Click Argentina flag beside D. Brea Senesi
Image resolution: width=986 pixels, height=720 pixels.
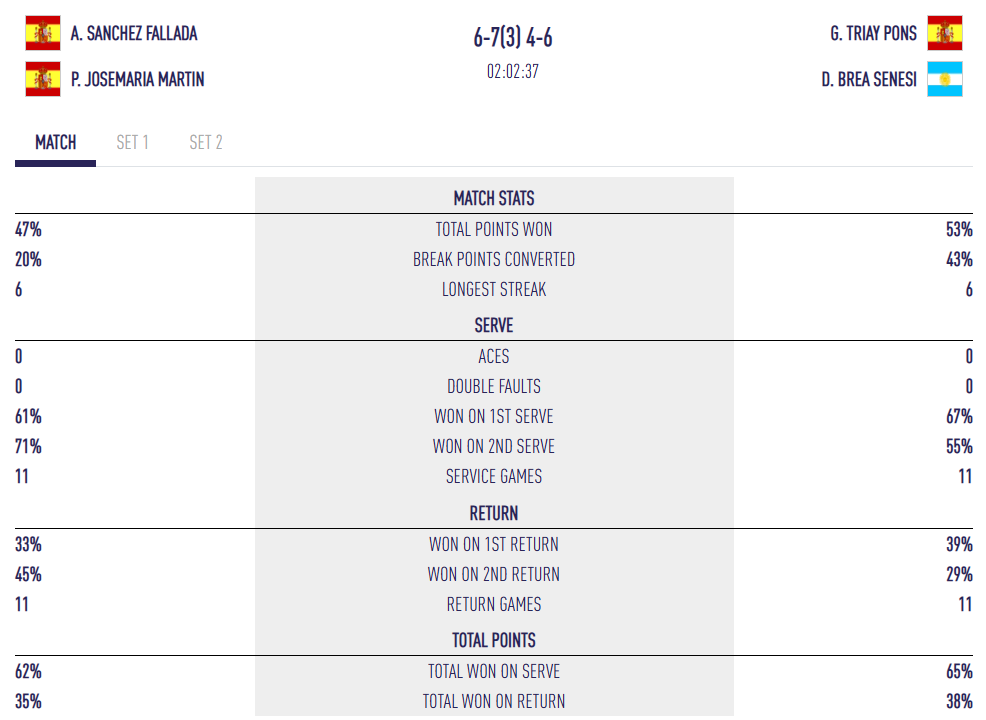(x=944, y=79)
